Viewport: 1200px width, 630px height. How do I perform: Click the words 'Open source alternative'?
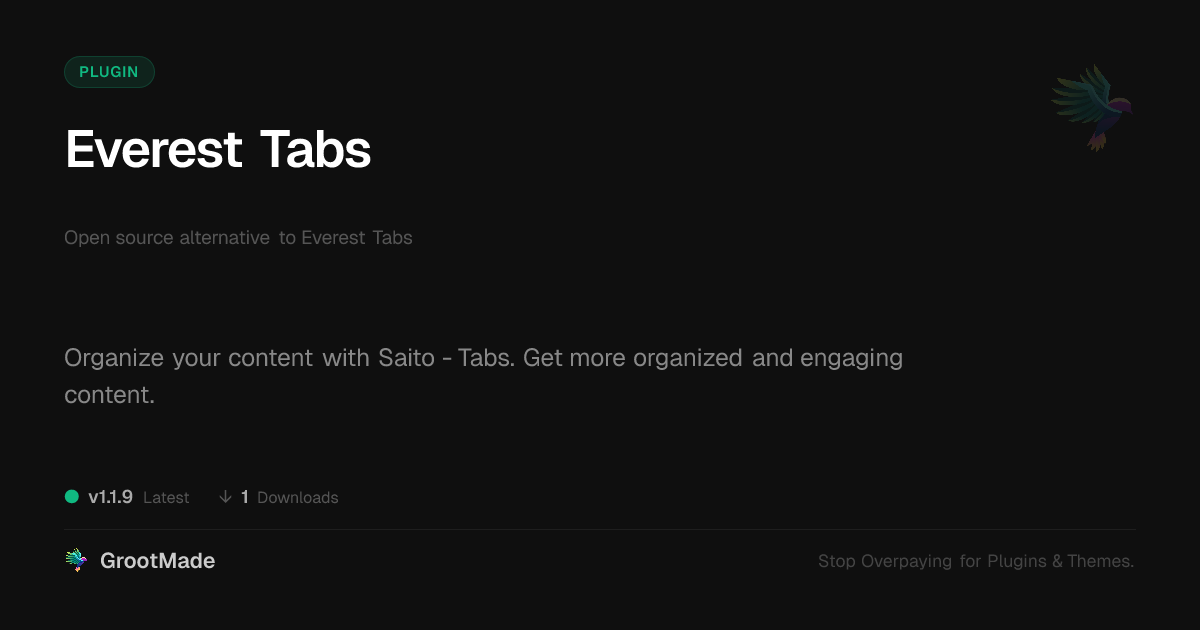[167, 238]
